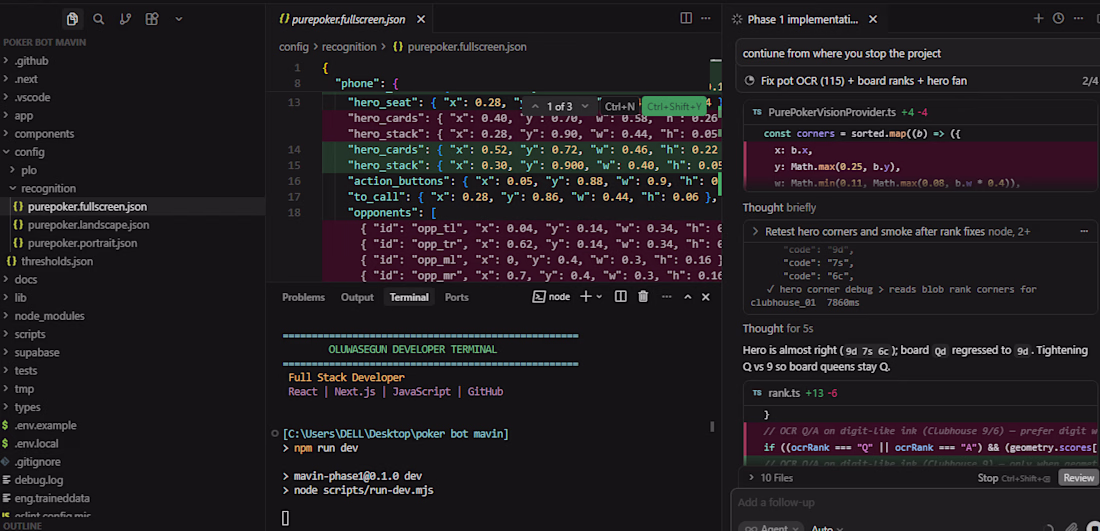
Task: Start a new chat with plus icon
Action: (1038, 18)
